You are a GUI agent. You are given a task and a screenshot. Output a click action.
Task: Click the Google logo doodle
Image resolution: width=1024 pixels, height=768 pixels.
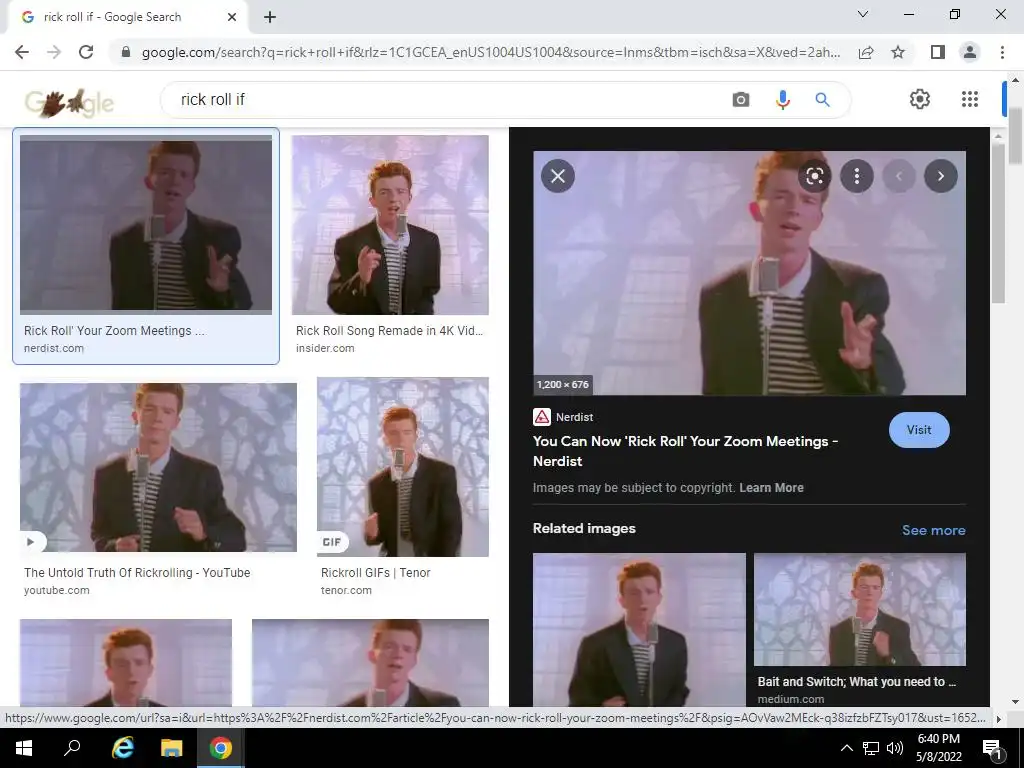click(x=69, y=102)
